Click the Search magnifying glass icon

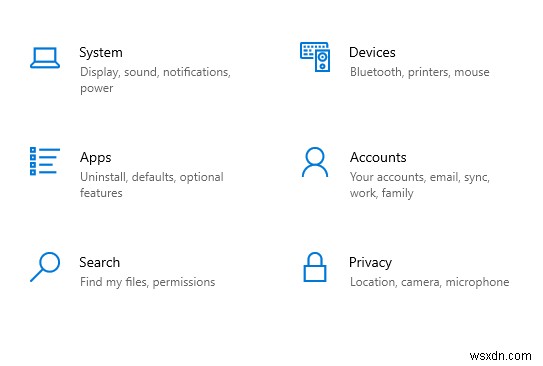click(45, 267)
